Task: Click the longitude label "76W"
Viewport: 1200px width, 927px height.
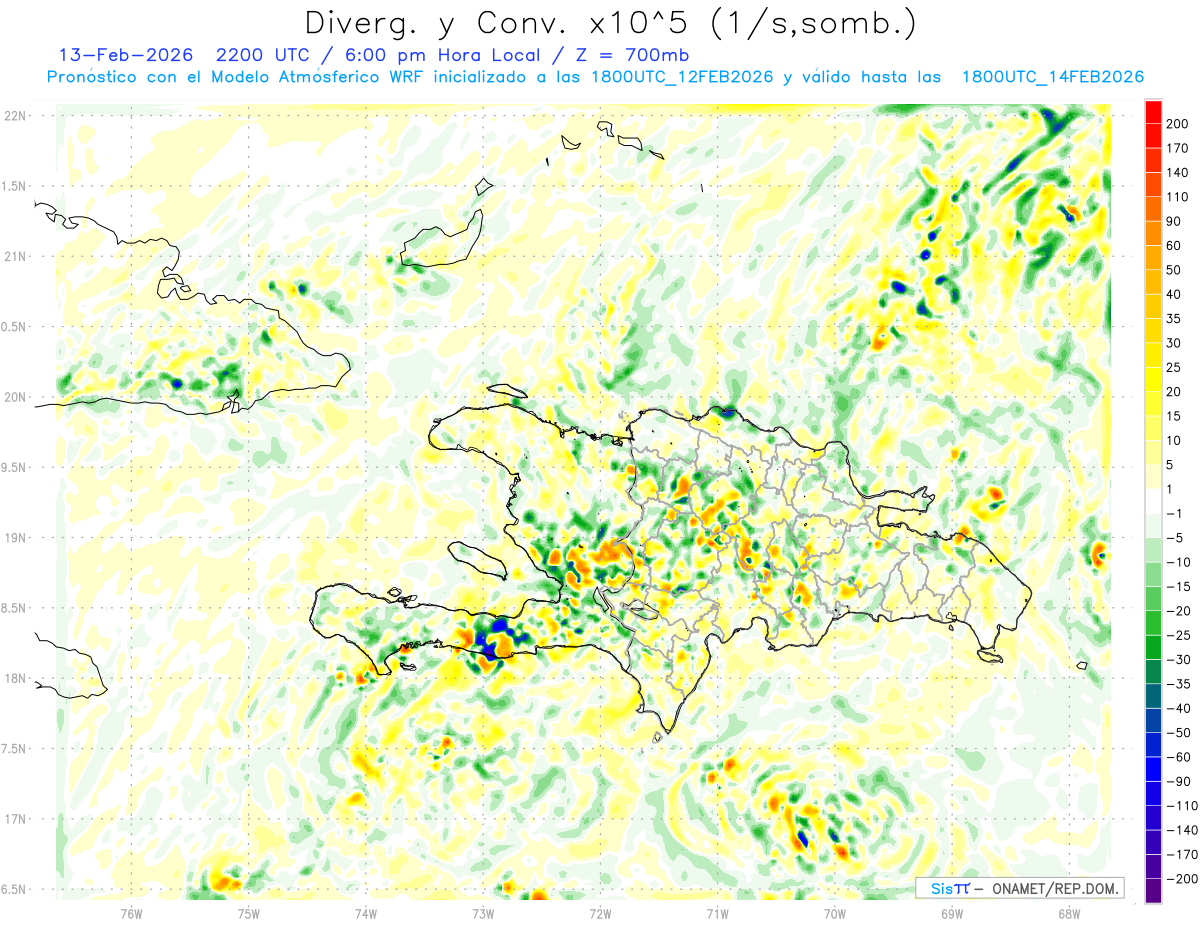Action: click(x=131, y=913)
